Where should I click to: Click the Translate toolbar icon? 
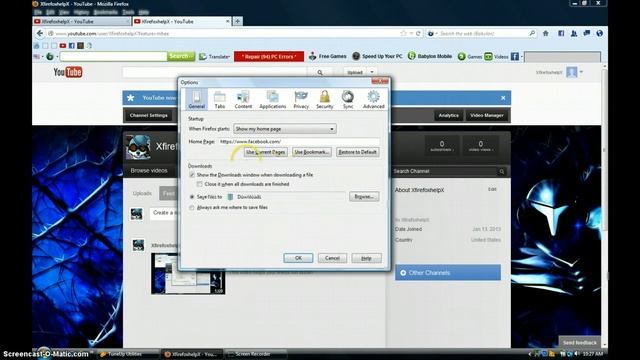pyautogui.click(x=214, y=57)
